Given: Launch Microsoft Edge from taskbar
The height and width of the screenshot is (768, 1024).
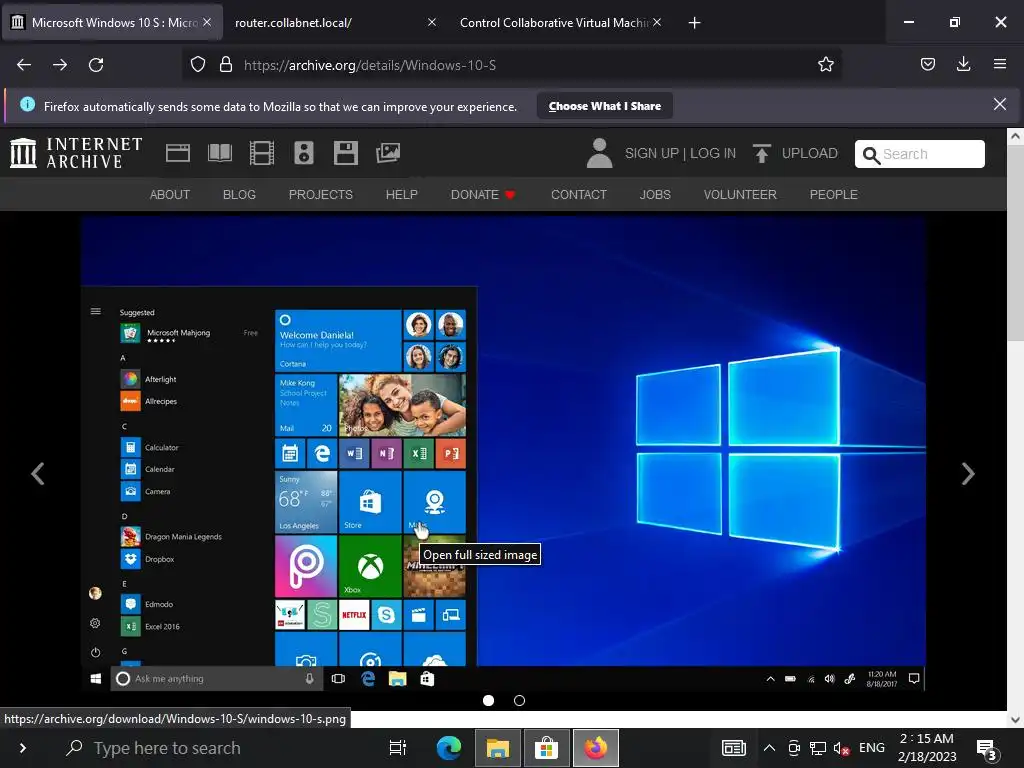Looking at the screenshot, I should [x=449, y=748].
